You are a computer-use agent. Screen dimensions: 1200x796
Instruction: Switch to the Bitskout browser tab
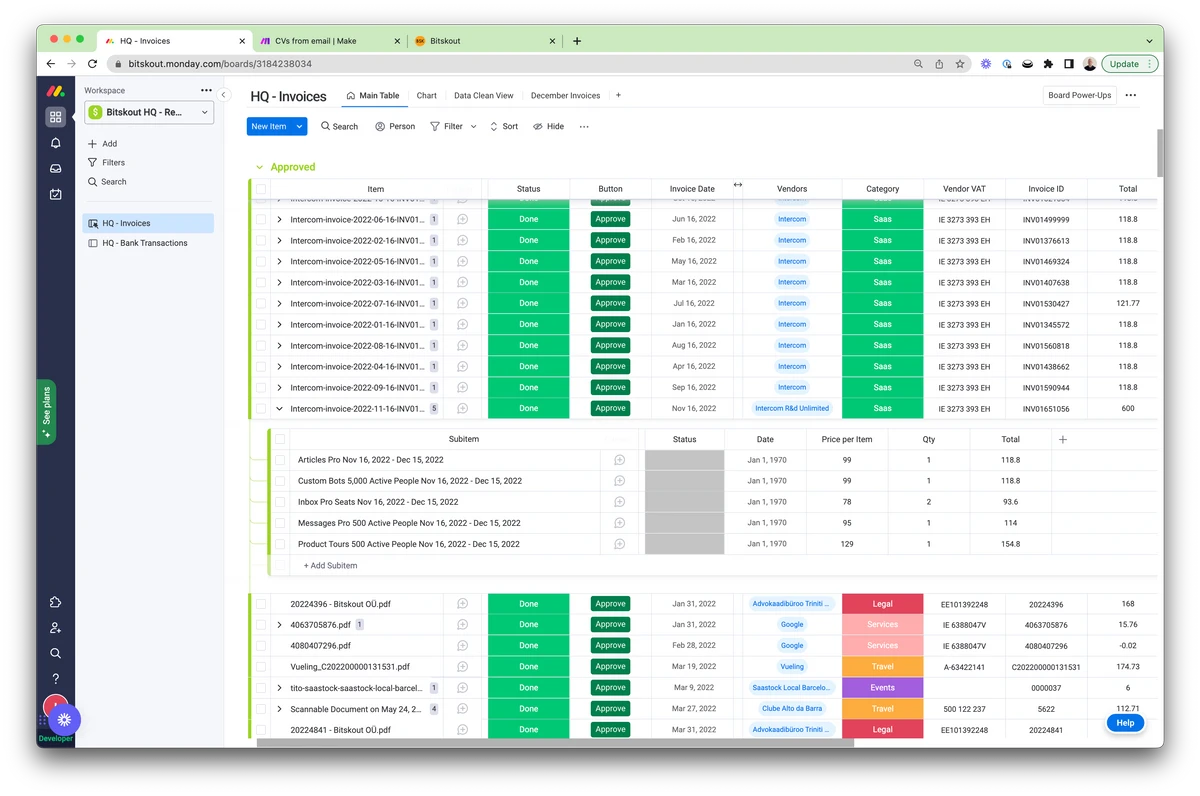(x=484, y=41)
